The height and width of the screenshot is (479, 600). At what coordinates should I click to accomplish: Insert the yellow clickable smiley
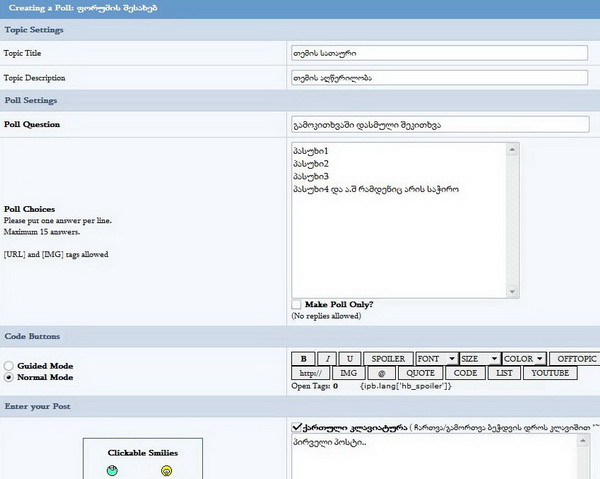click(x=166, y=471)
